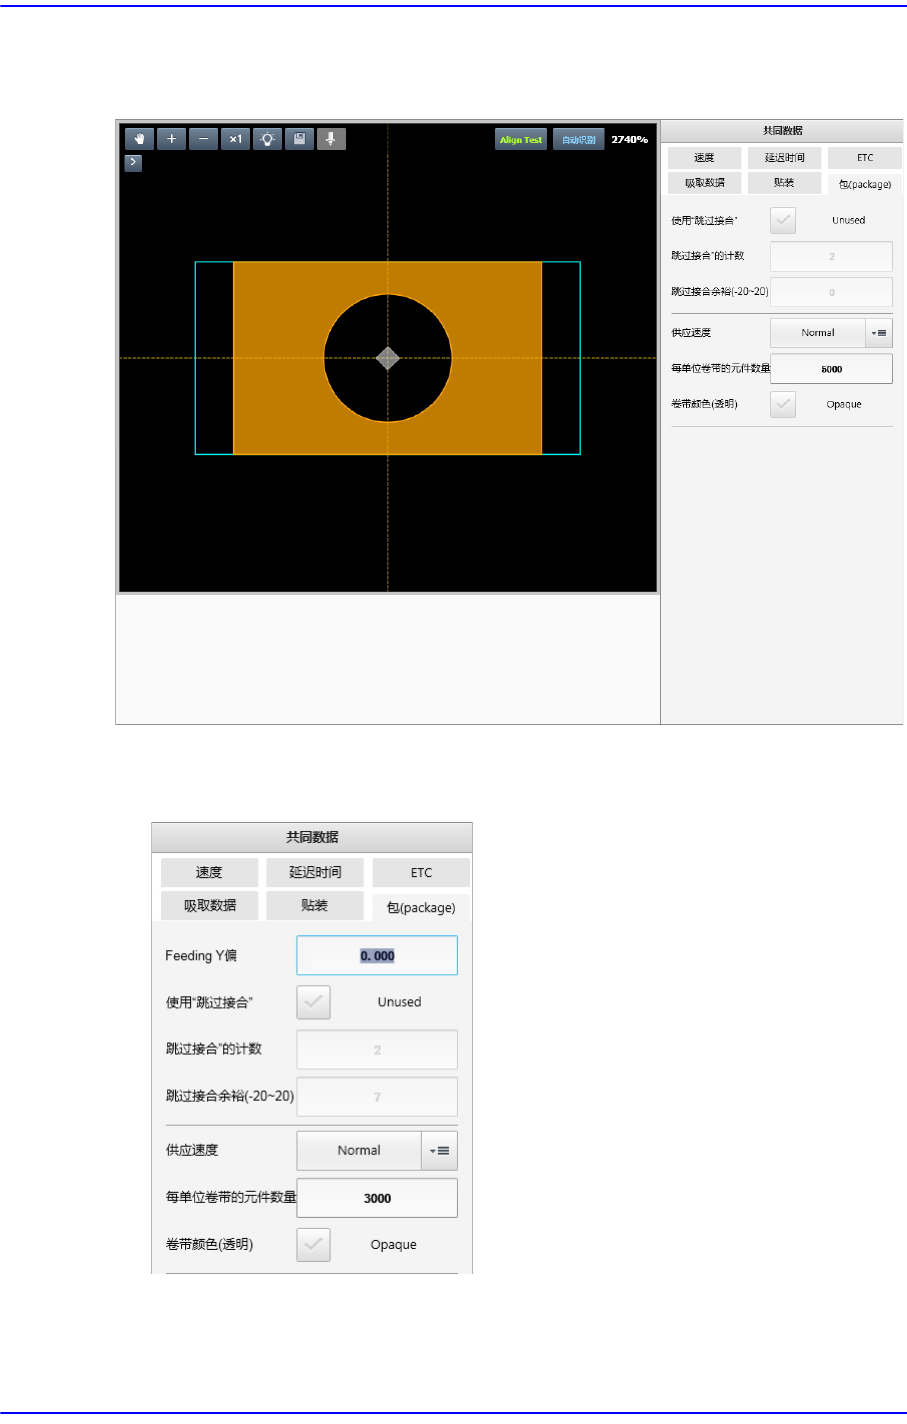This screenshot has height=1424, width=907.
Task: Click the Feeding Y偏 input field
Action: coord(377,956)
